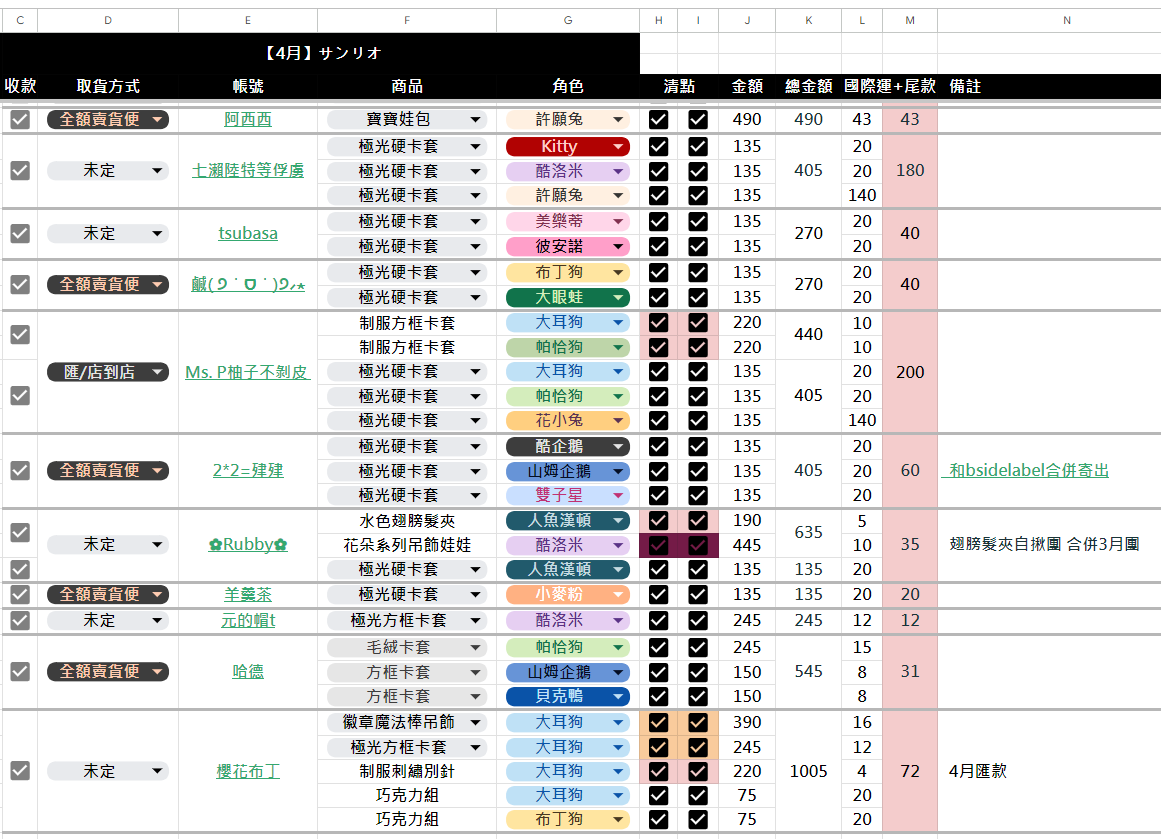Screen dimensions: 1161x839
Task: Toggle the 收款 checkbox in the tsubasa row
Action: tap(20, 233)
